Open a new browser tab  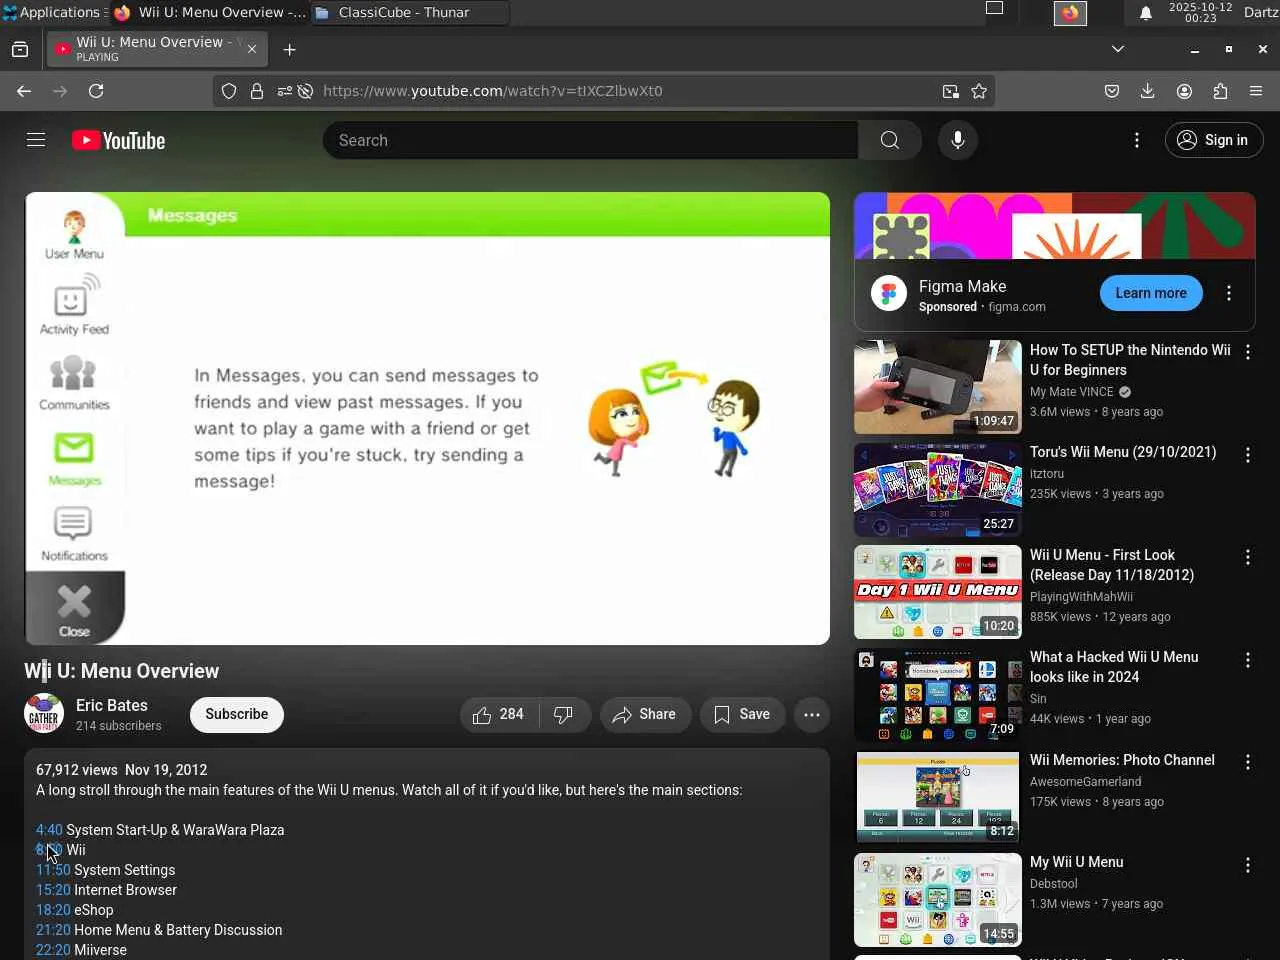coord(290,49)
